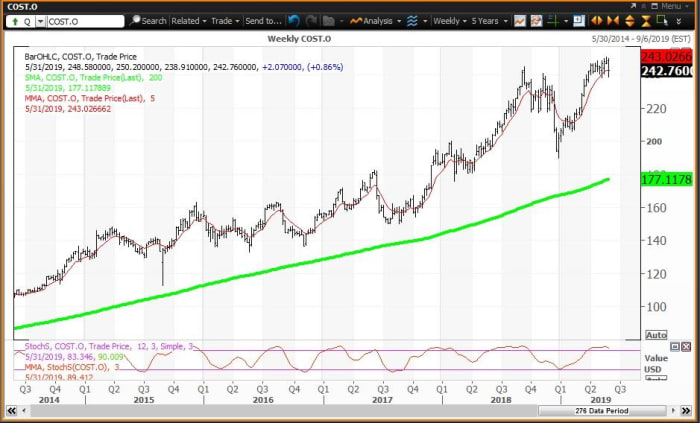
Task: Click the Value USD label in stochastic pane
Action: pos(656,364)
